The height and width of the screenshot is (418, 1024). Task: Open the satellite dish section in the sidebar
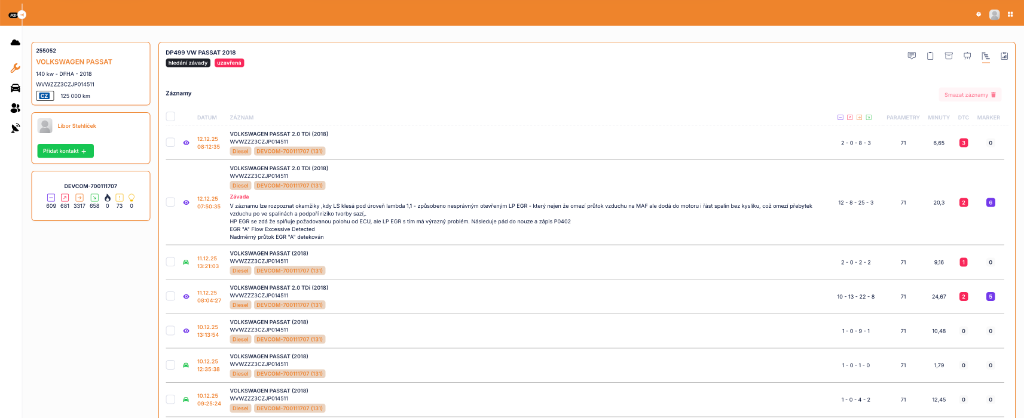tap(16, 129)
